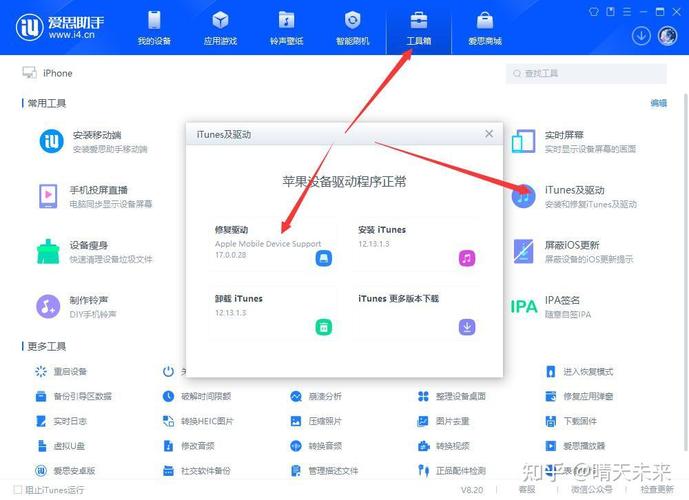Open the 我的设备 tab
Viewport: 689px width, 500px height.
154,28
